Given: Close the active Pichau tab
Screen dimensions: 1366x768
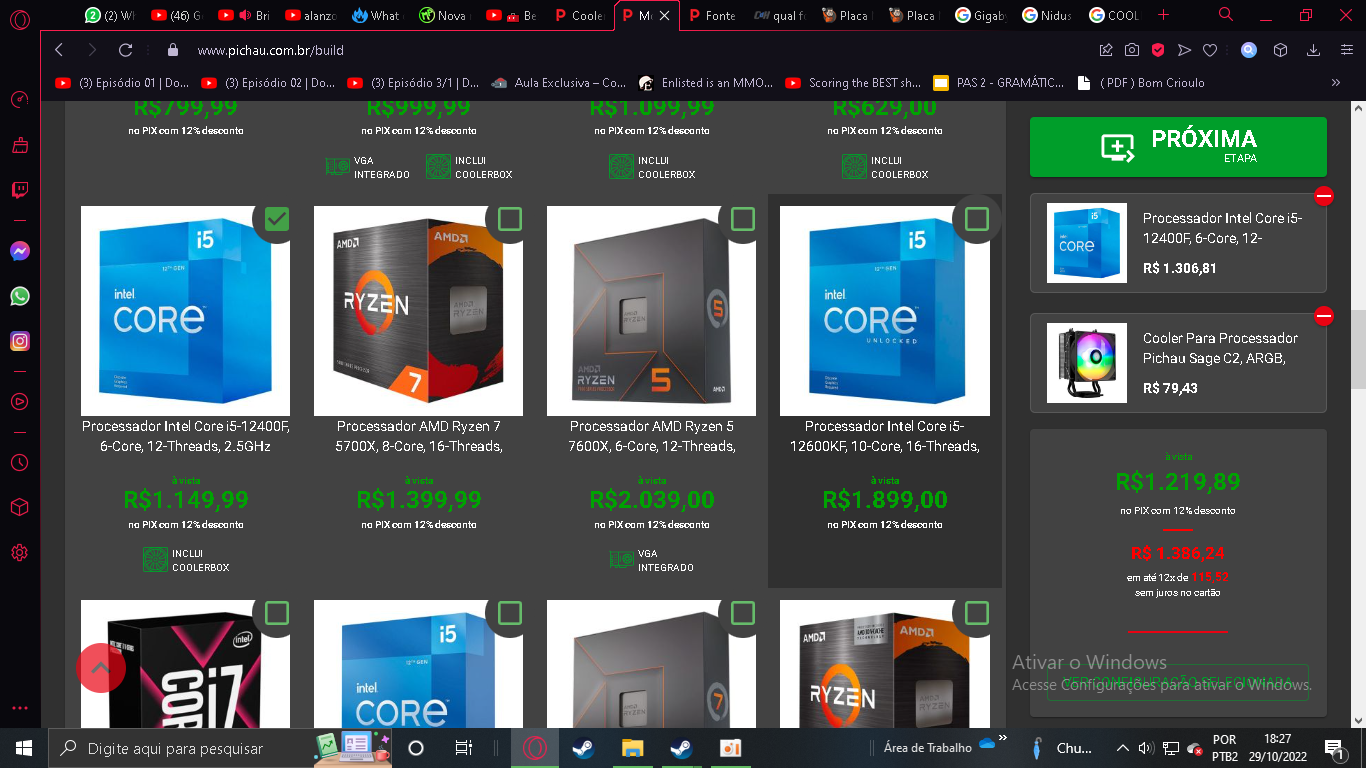Looking at the screenshot, I should [x=664, y=16].
